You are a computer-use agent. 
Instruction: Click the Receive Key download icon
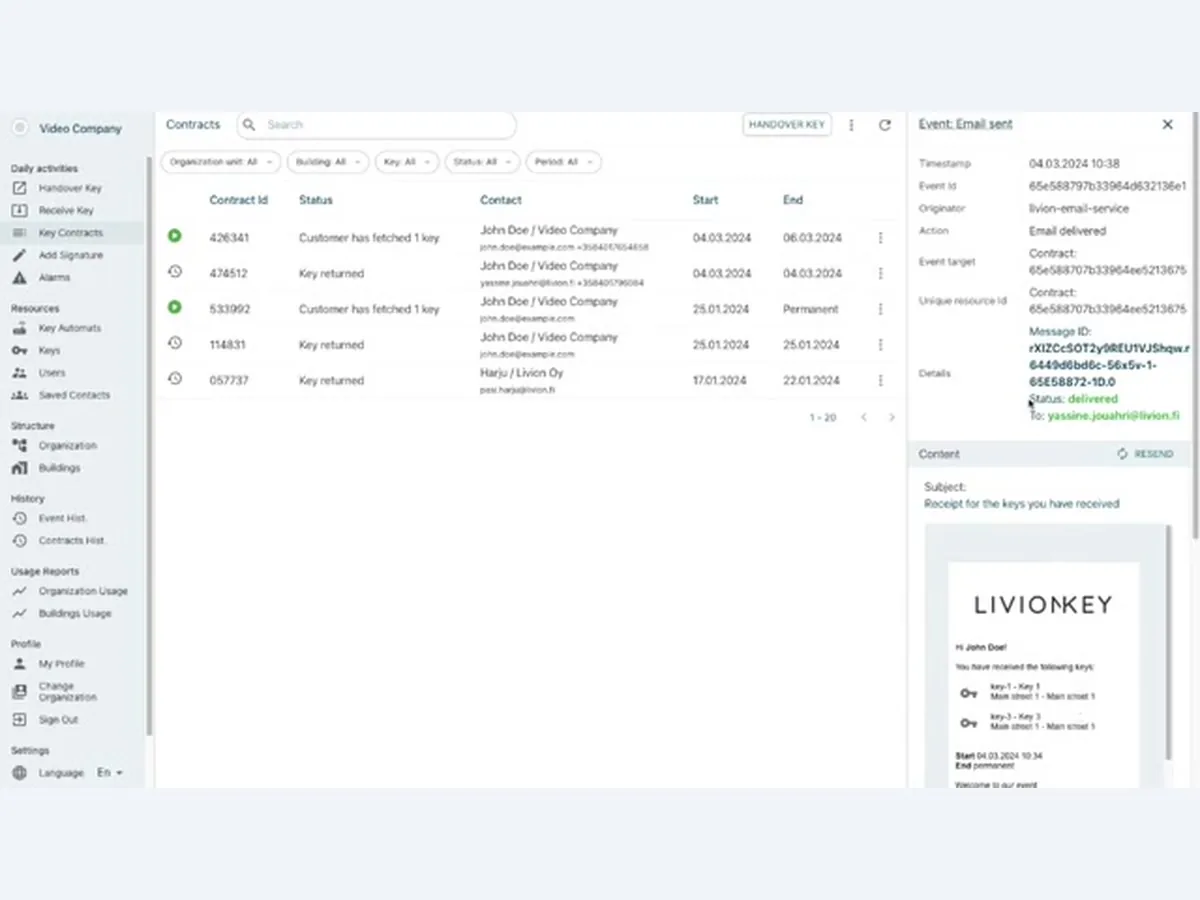point(19,210)
